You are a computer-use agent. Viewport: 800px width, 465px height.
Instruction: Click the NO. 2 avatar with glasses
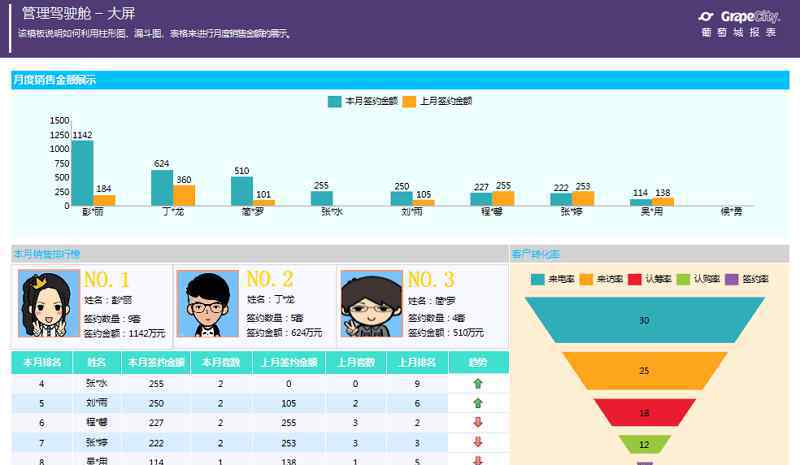207,303
